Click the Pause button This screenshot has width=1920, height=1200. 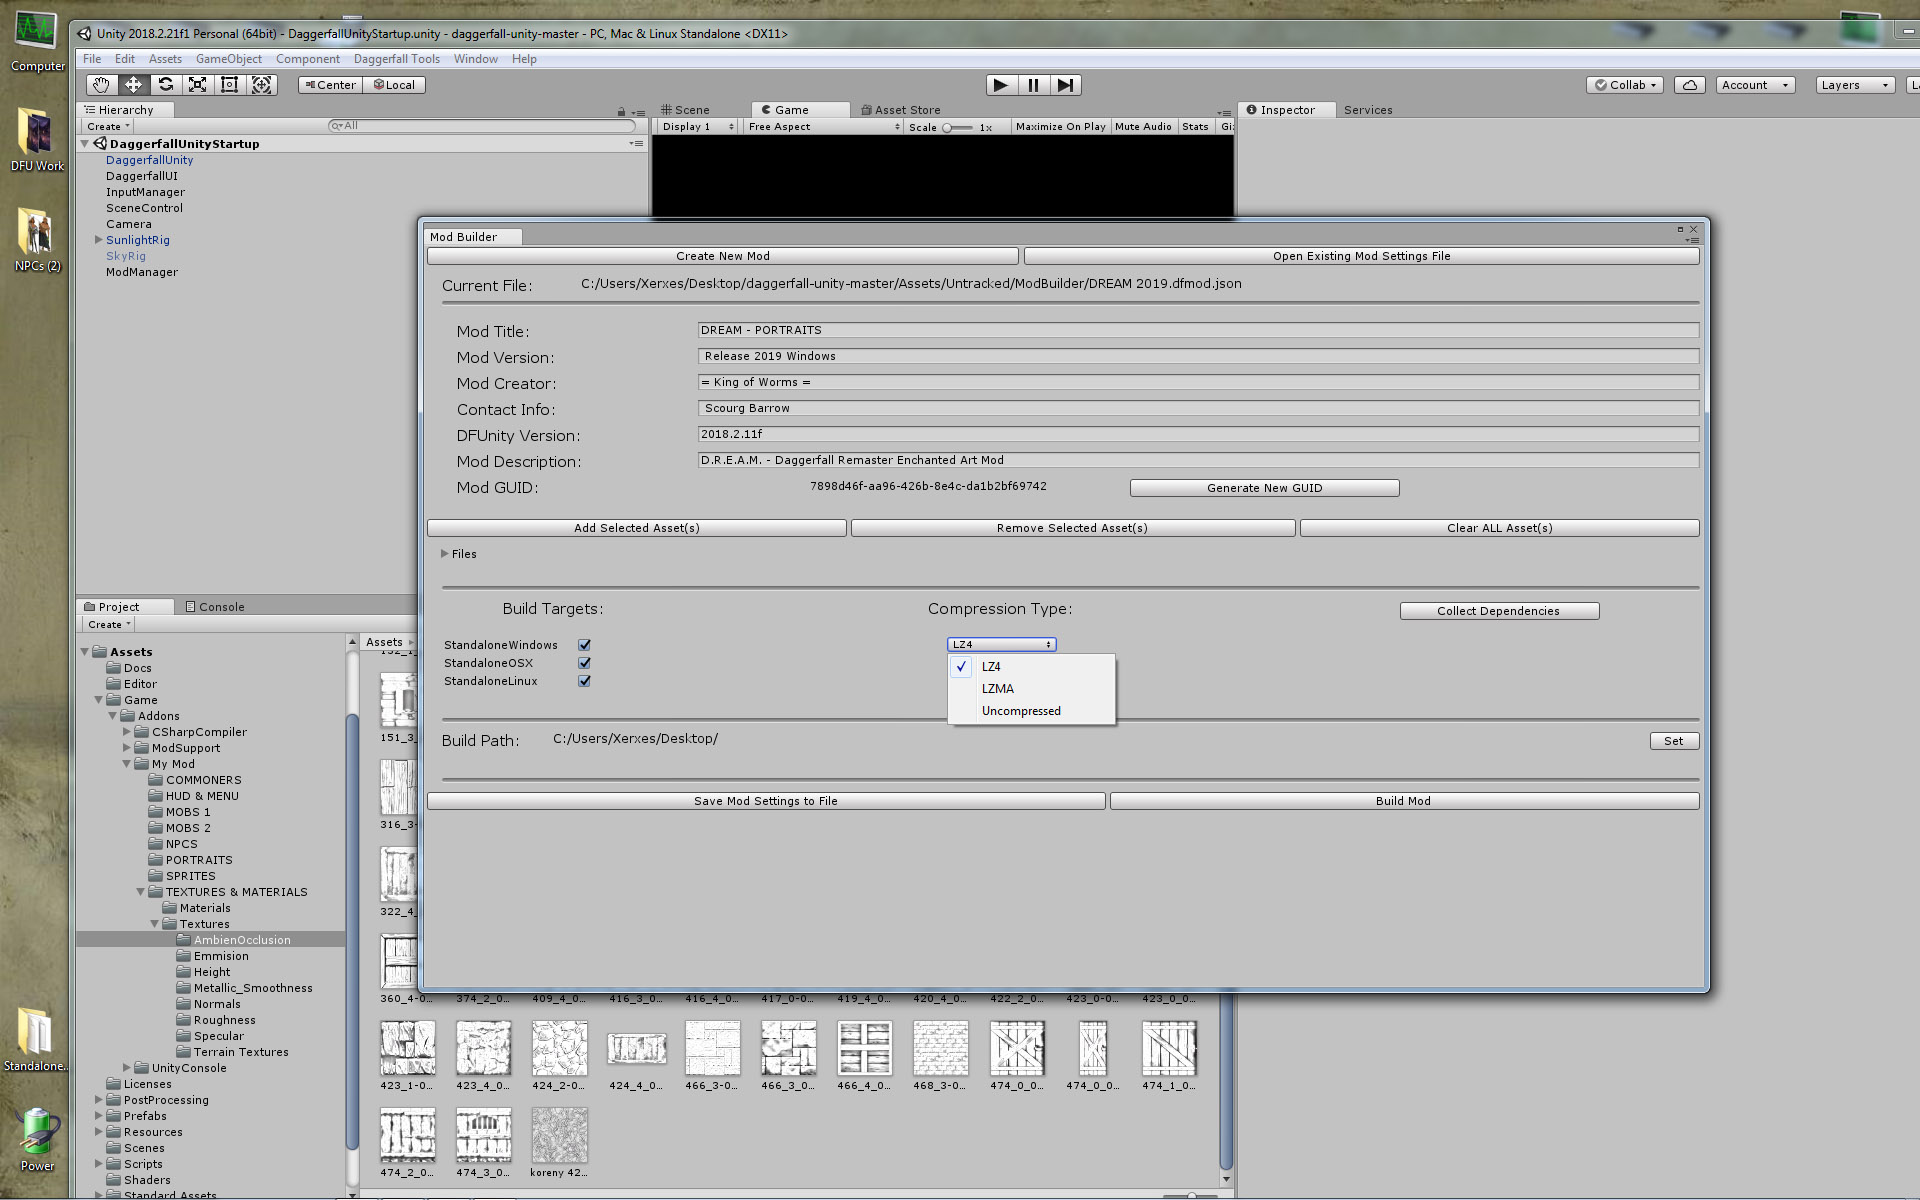pyautogui.click(x=1033, y=85)
